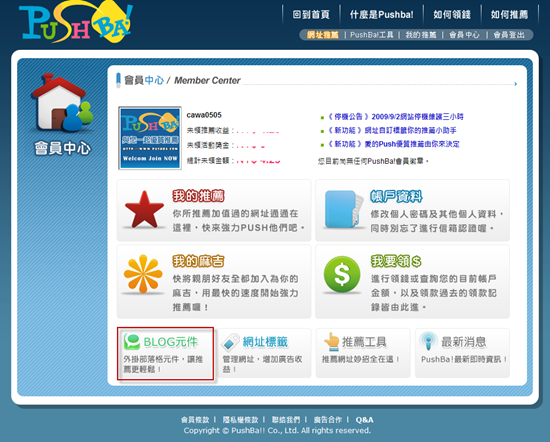Click the pointing hand icon
Screen dimensions: 550x442
pyautogui.click(x=331, y=341)
